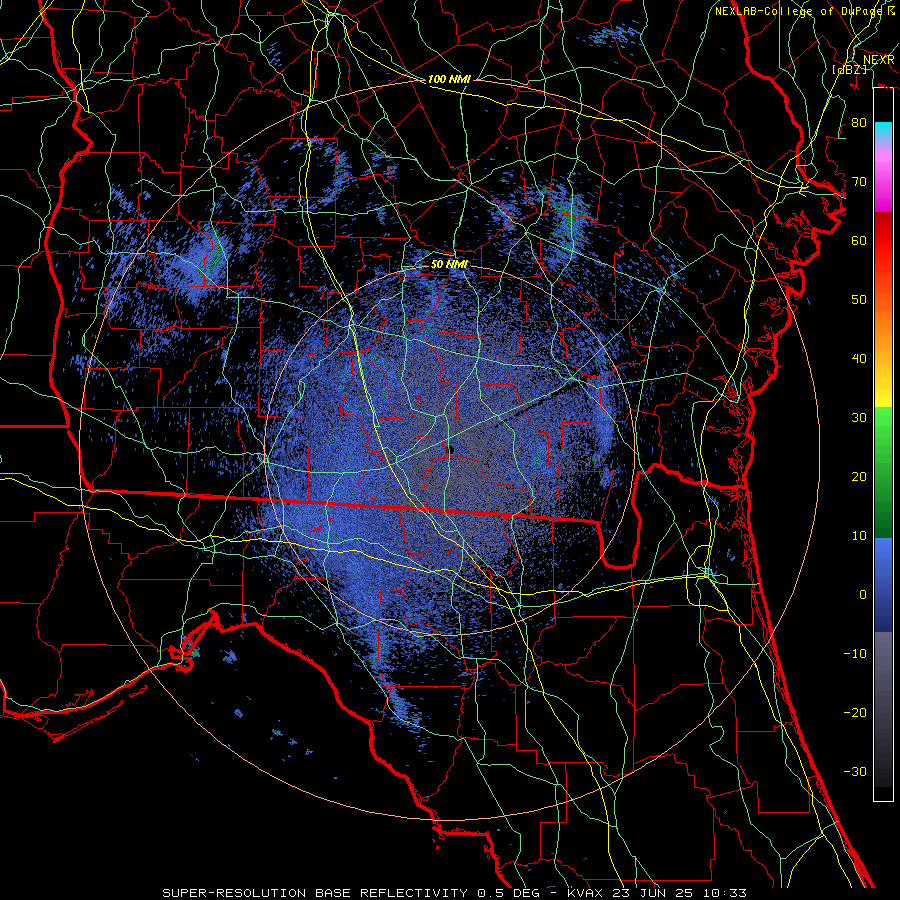The height and width of the screenshot is (900, 900).
Task: Select the 70 value on dBZ scale
Action: click(859, 182)
